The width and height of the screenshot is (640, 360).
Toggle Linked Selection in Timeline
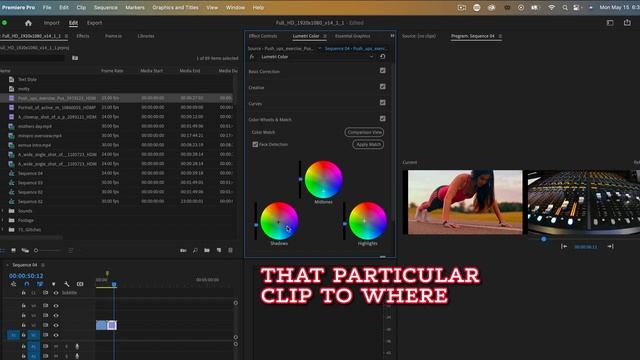[x=40, y=284]
